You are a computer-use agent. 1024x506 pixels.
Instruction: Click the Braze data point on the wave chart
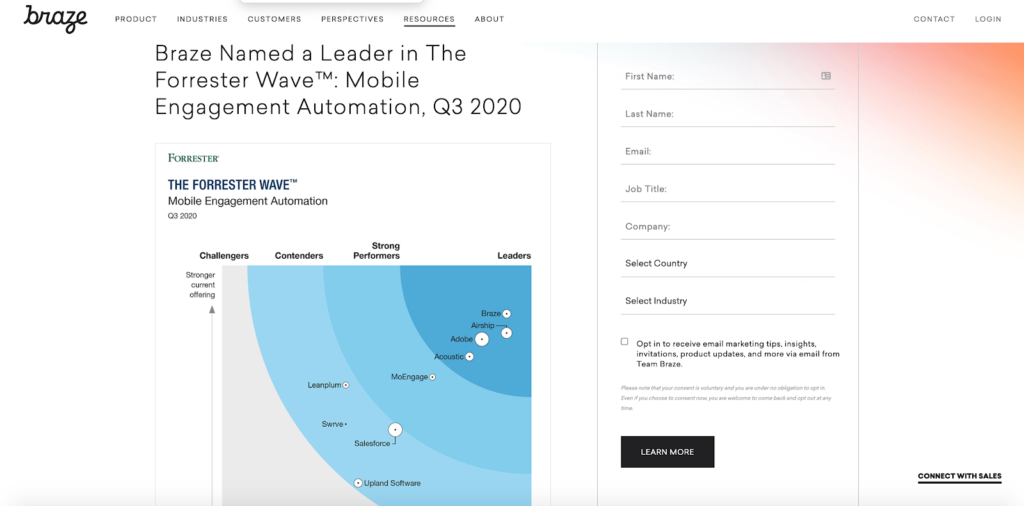point(506,314)
